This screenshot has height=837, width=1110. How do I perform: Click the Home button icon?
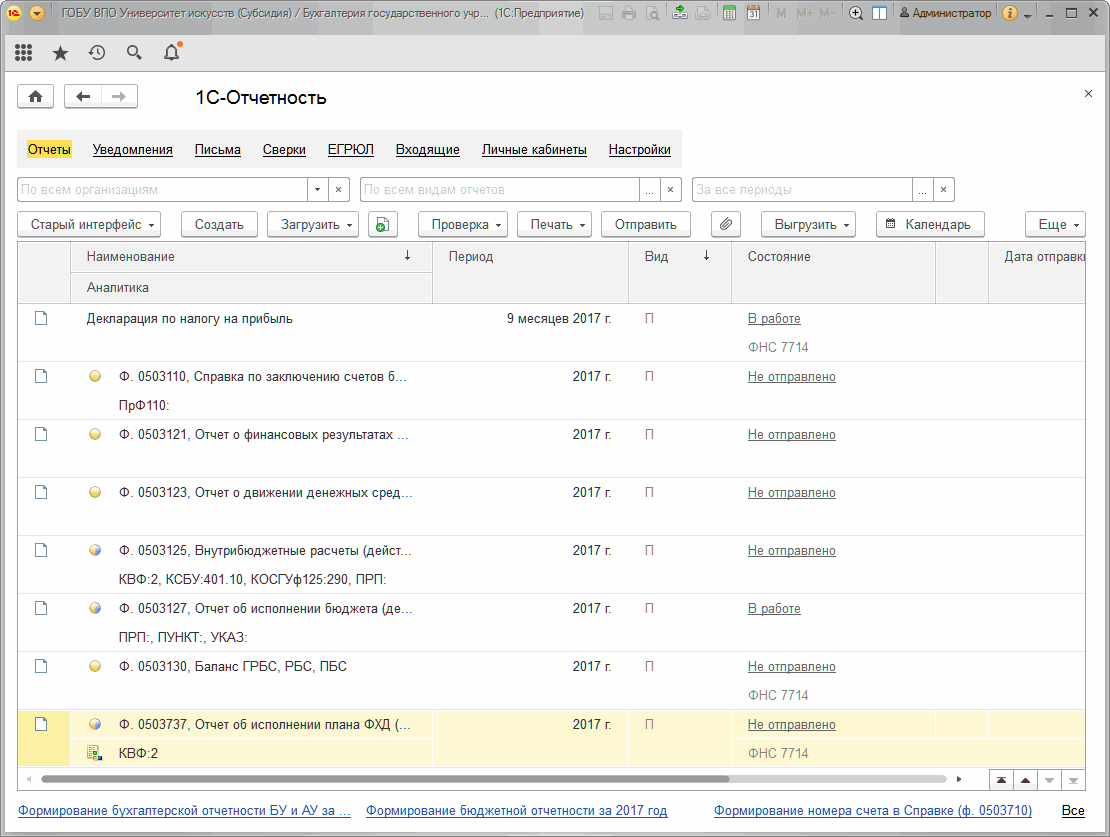(35, 96)
